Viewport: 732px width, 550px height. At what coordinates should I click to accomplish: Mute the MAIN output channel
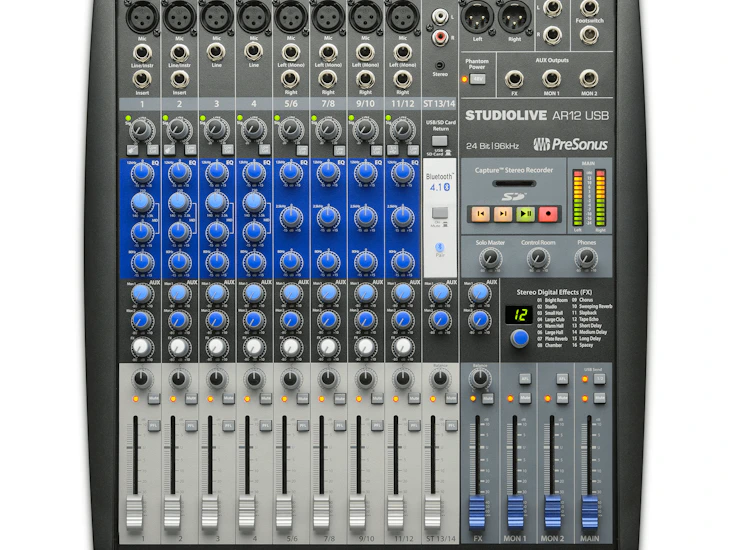tap(599, 398)
